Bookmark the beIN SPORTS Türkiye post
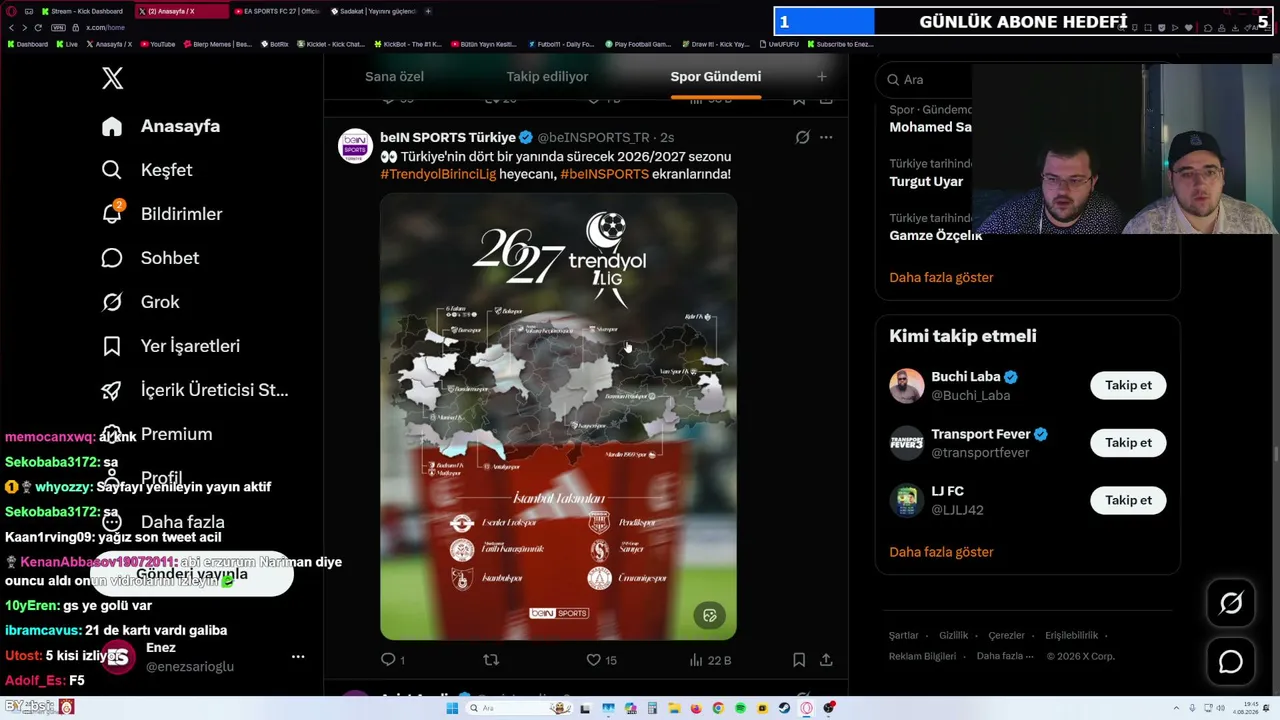The width and height of the screenshot is (1280, 720). [x=799, y=660]
